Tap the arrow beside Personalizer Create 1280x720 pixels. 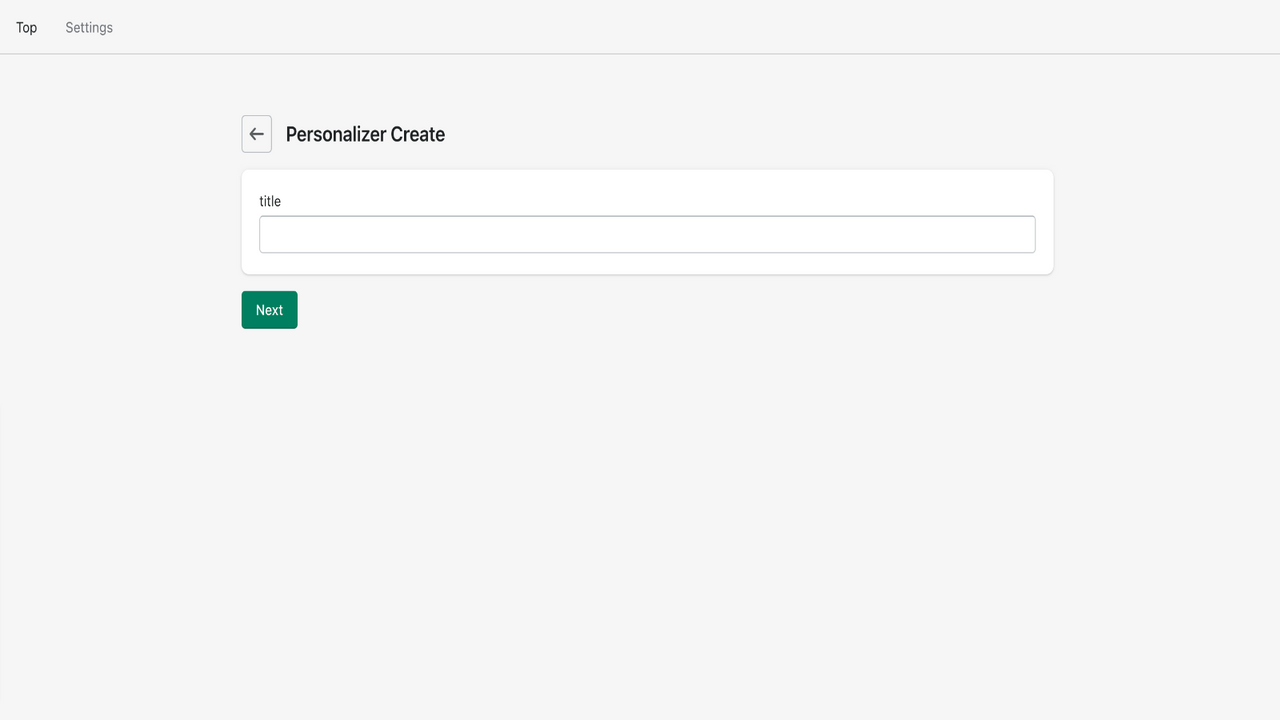tap(256, 133)
